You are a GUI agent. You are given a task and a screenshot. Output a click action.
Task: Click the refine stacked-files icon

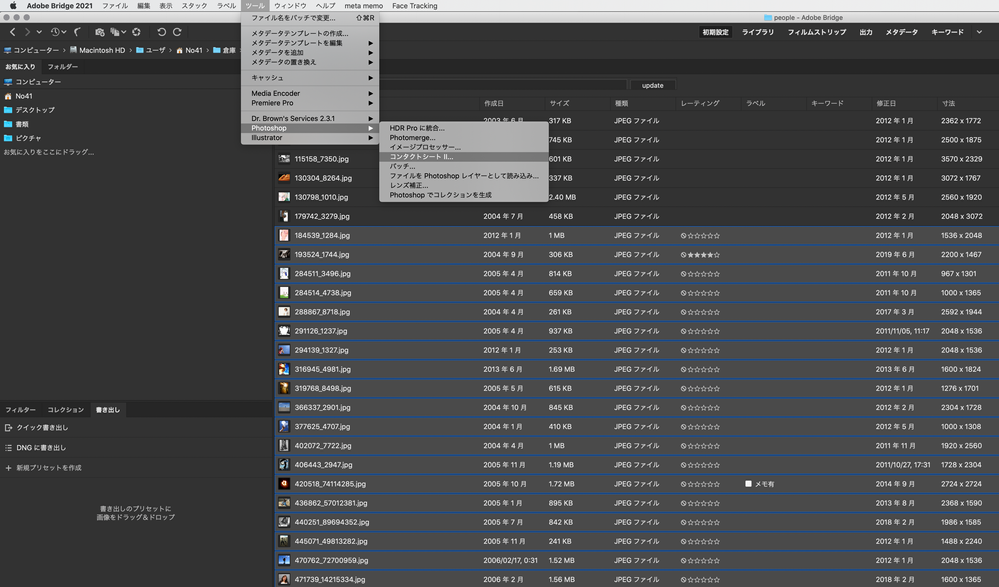115,32
